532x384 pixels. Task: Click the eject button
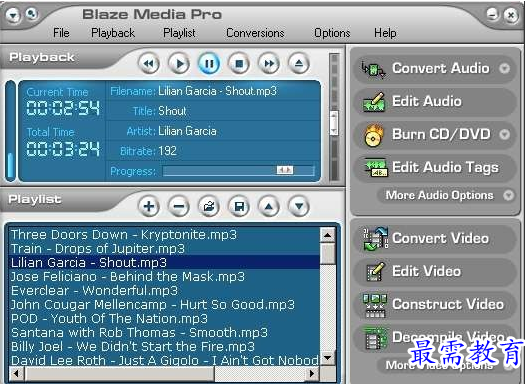click(x=299, y=64)
